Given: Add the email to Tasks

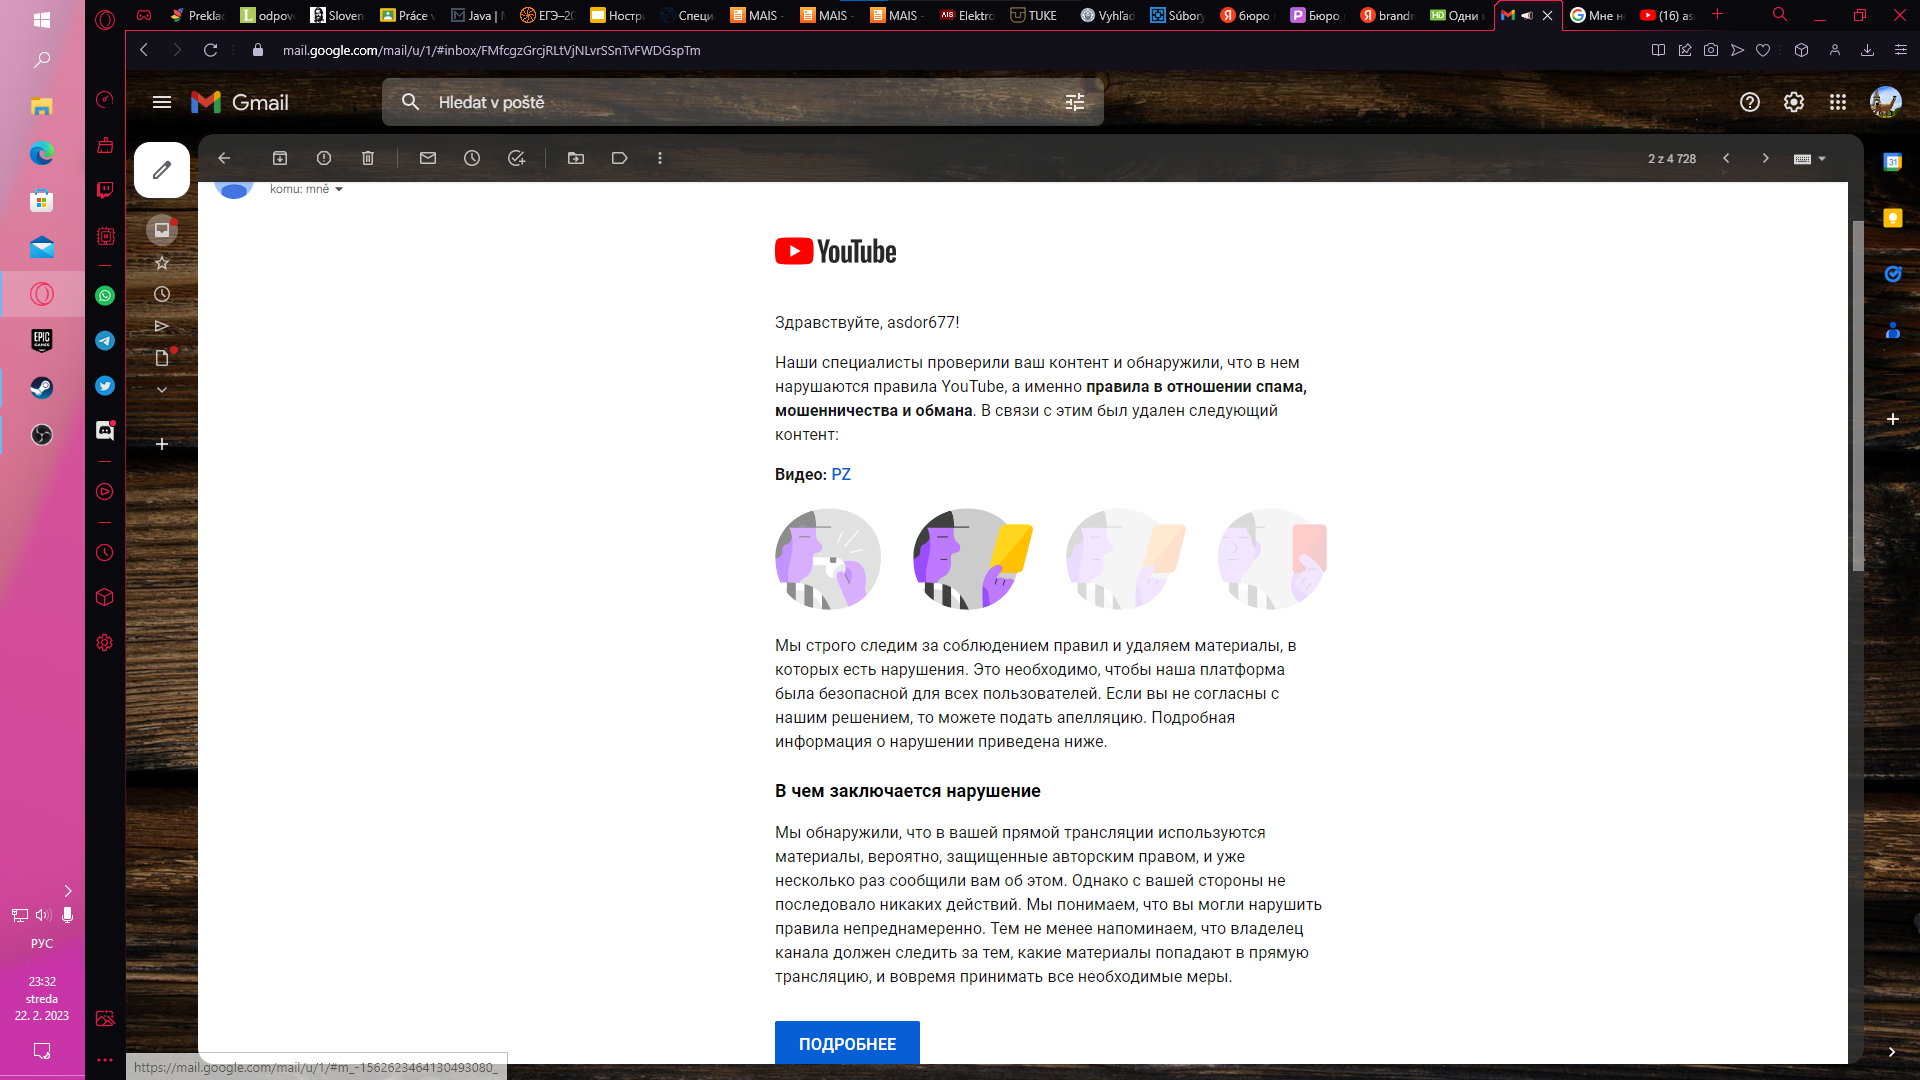Looking at the screenshot, I should click(x=516, y=158).
